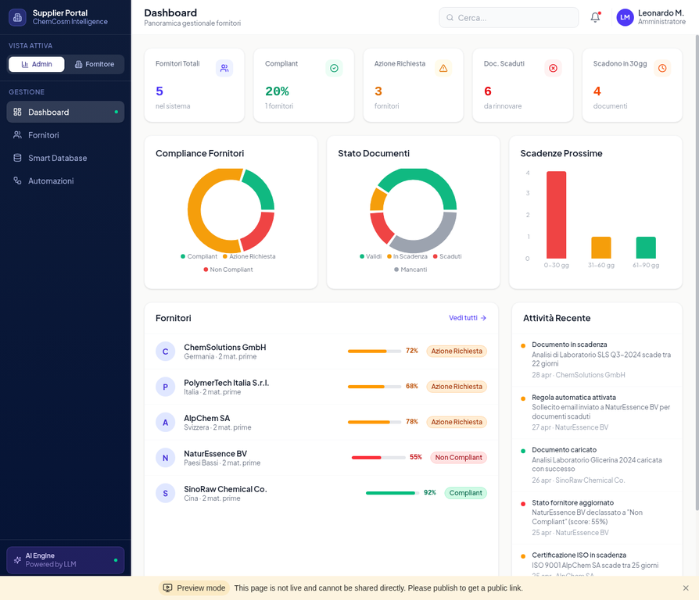Click the page vertical scrollbar
The image size is (699, 600).
[697, 273]
